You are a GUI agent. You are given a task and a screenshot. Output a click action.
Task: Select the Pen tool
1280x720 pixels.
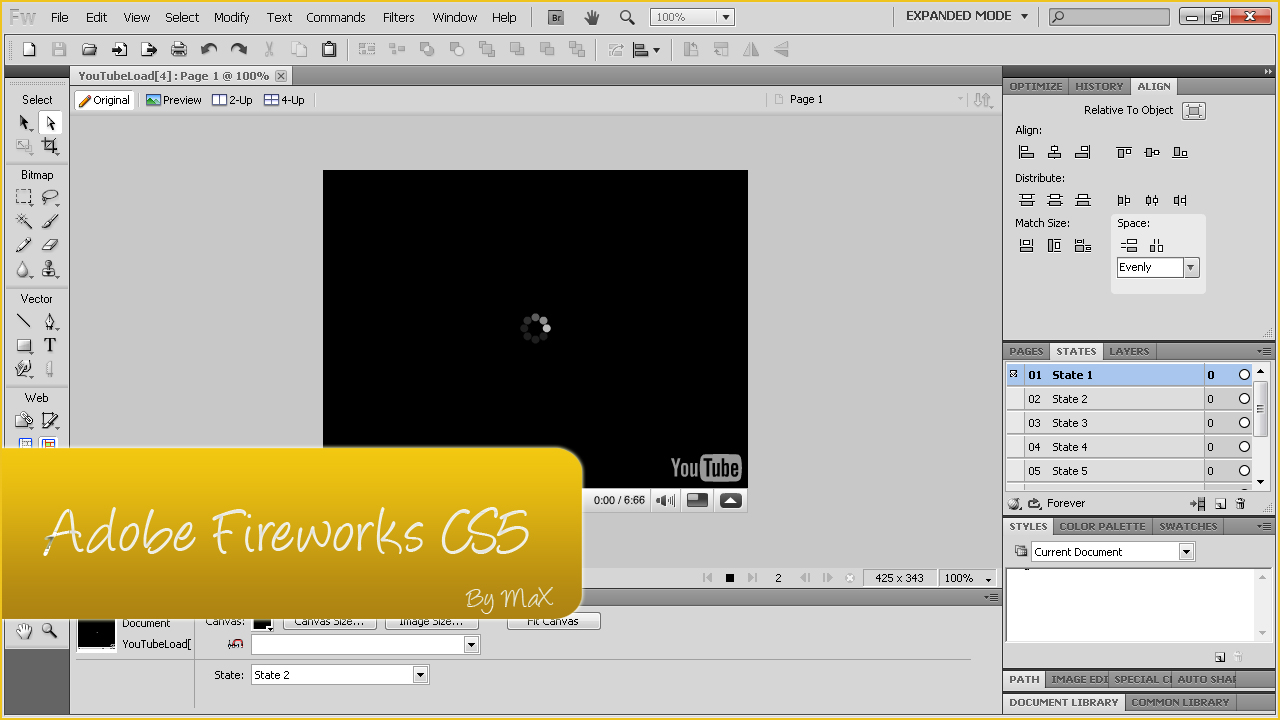pos(50,321)
